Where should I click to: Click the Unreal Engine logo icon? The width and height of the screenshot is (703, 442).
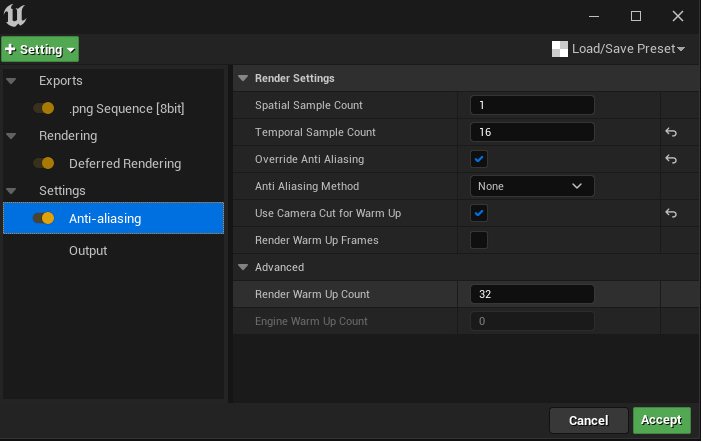point(17,16)
